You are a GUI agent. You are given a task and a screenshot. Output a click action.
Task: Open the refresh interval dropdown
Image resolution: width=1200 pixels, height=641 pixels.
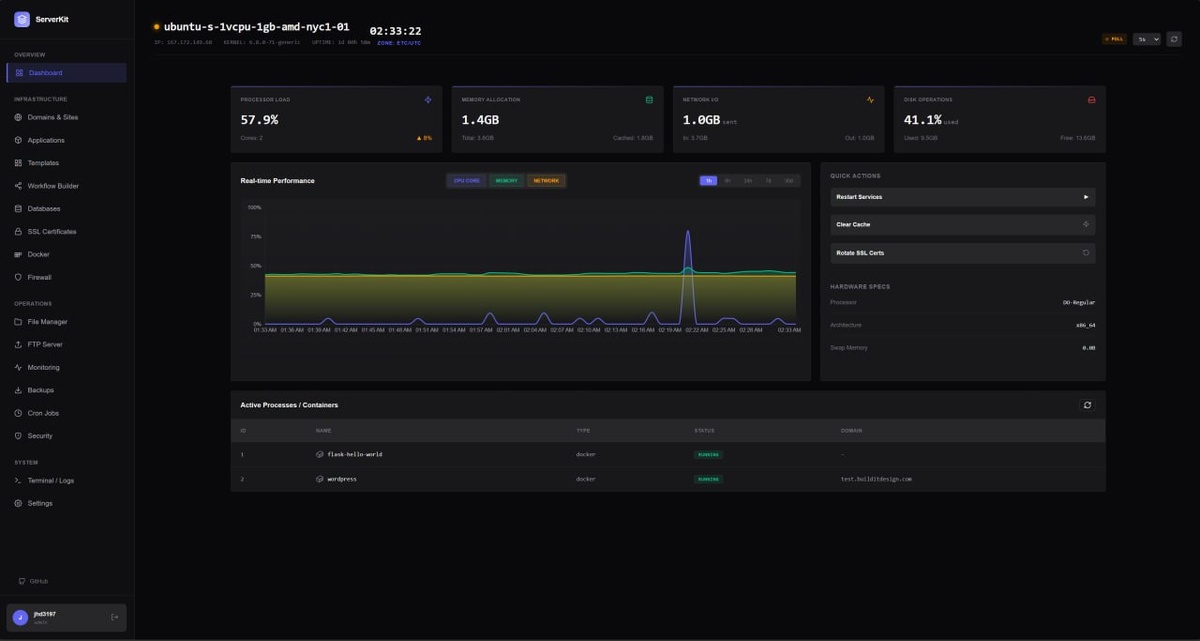(1146, 39)
